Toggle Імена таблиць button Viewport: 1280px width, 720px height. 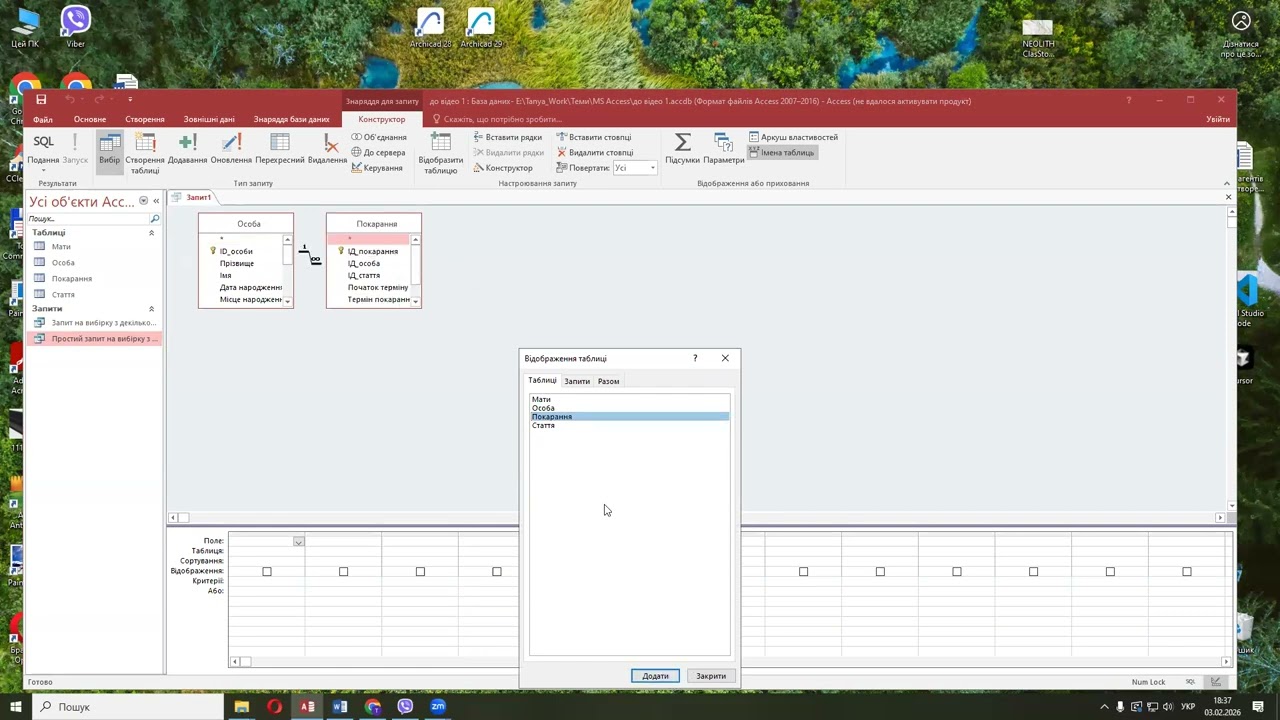pos(782,152)
